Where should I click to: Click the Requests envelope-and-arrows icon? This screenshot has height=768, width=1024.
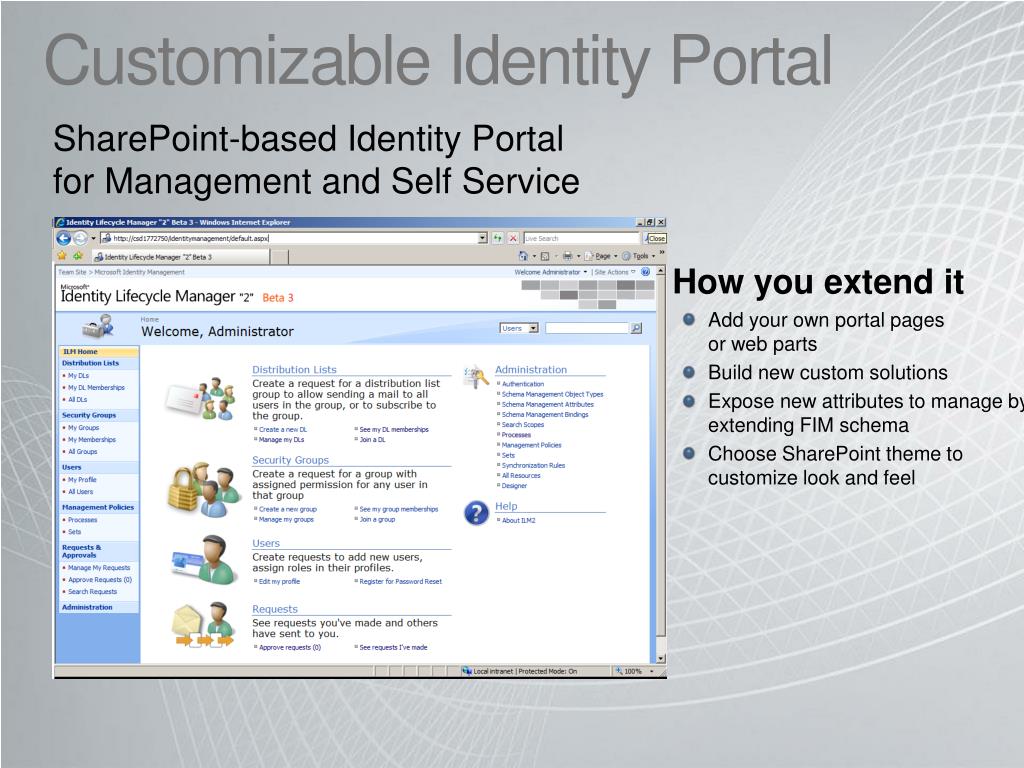coord(204,625)
